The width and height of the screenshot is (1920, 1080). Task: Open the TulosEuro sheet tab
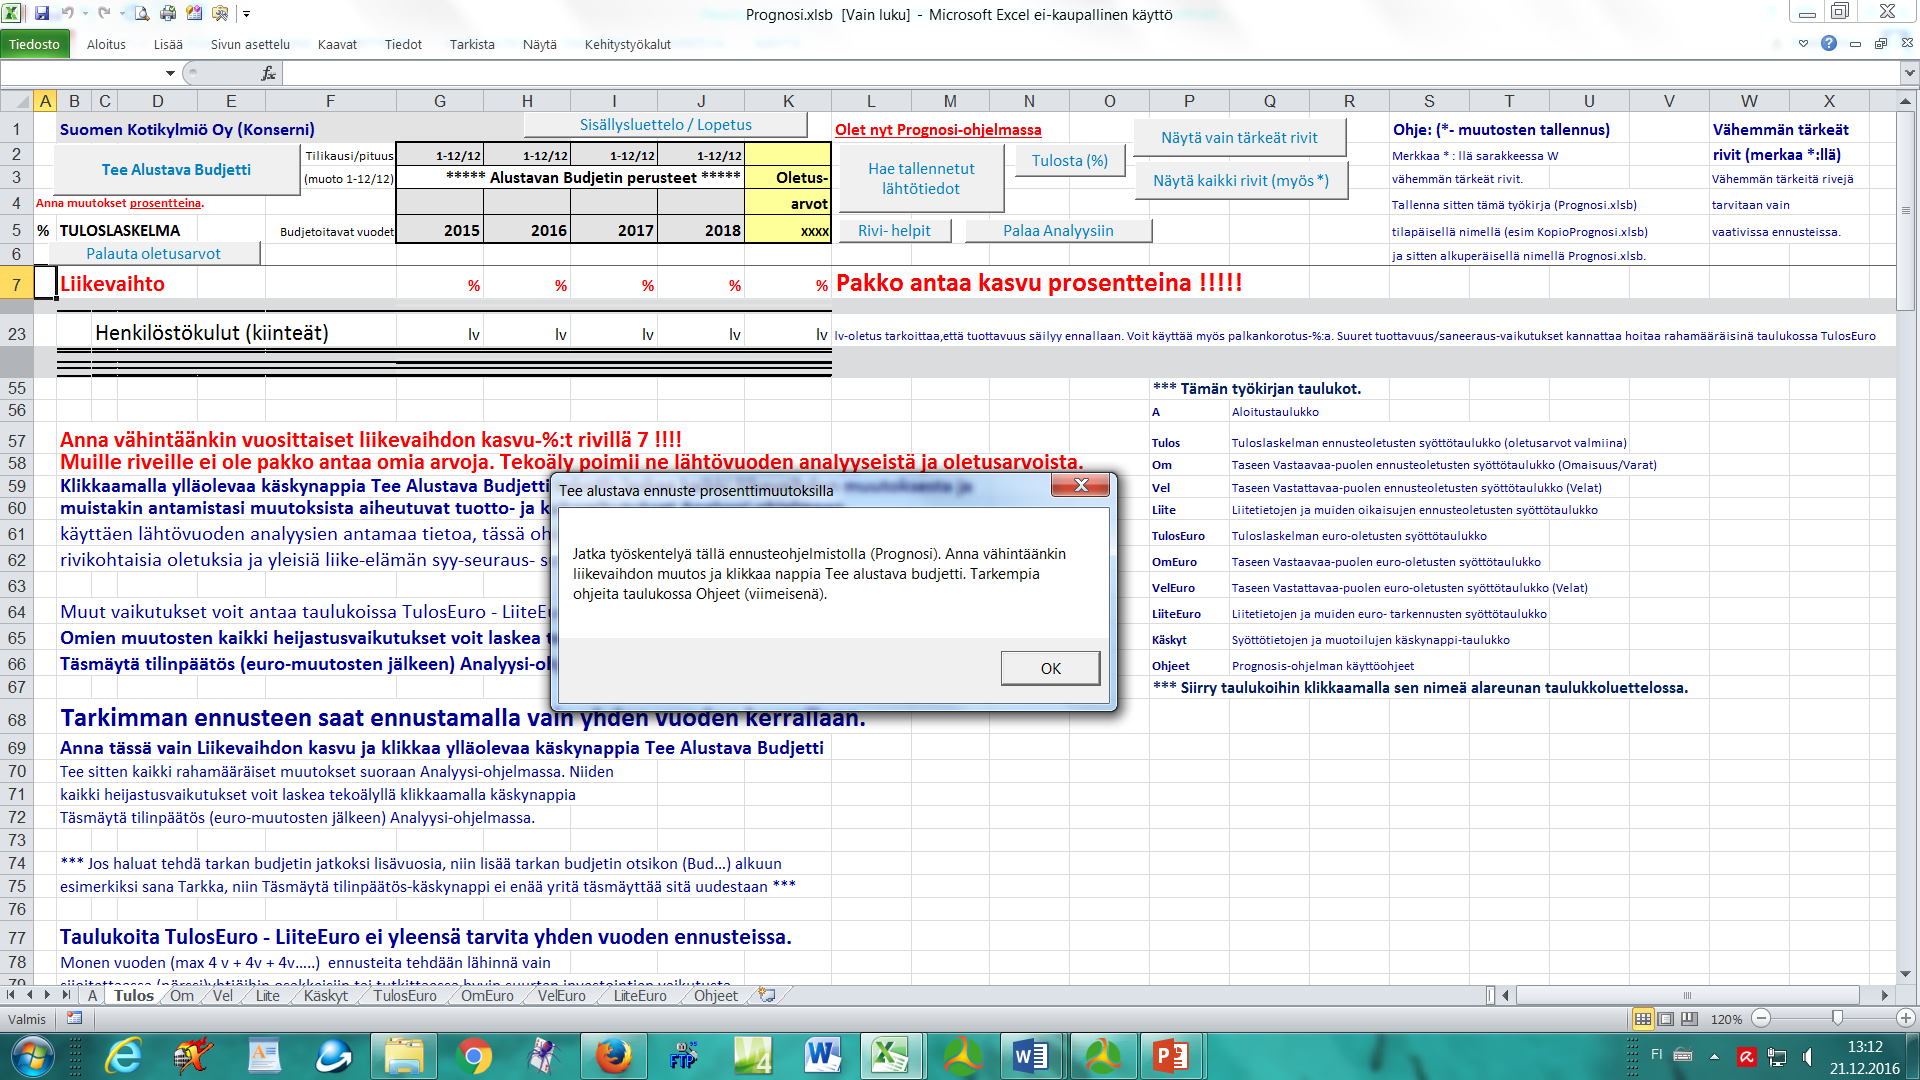click(405, 995)
